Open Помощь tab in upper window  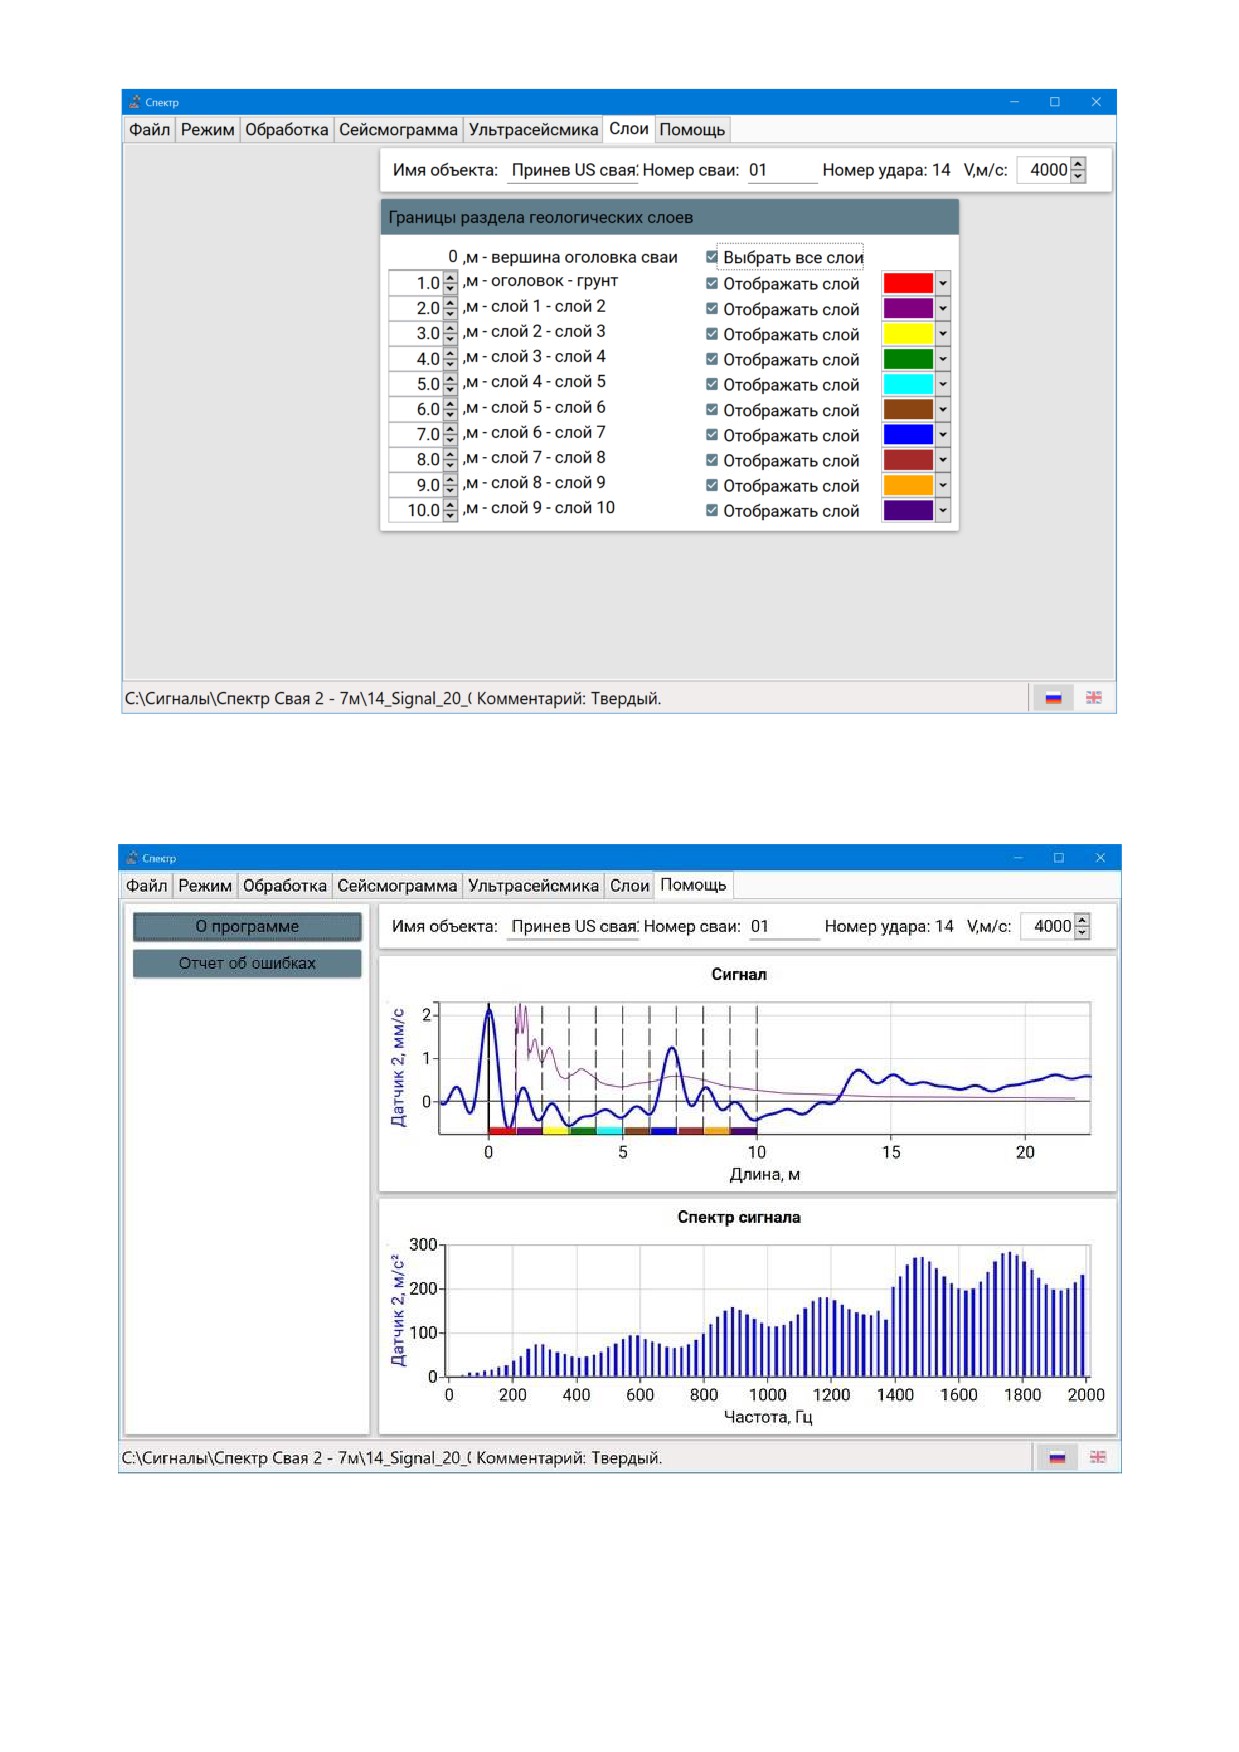692,130
